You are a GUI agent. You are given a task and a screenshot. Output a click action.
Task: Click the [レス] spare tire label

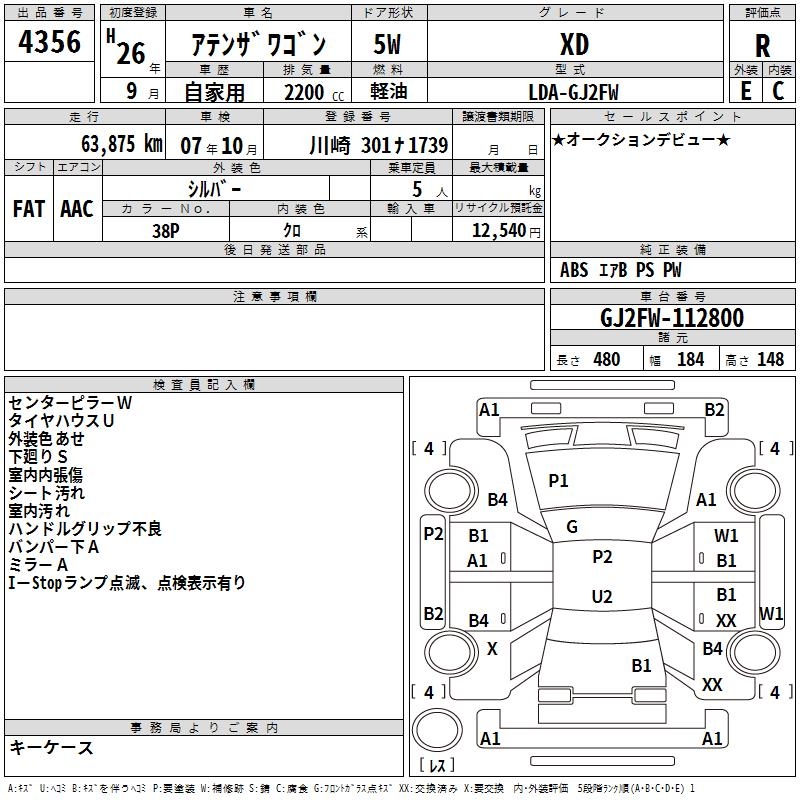click(437, 764)
